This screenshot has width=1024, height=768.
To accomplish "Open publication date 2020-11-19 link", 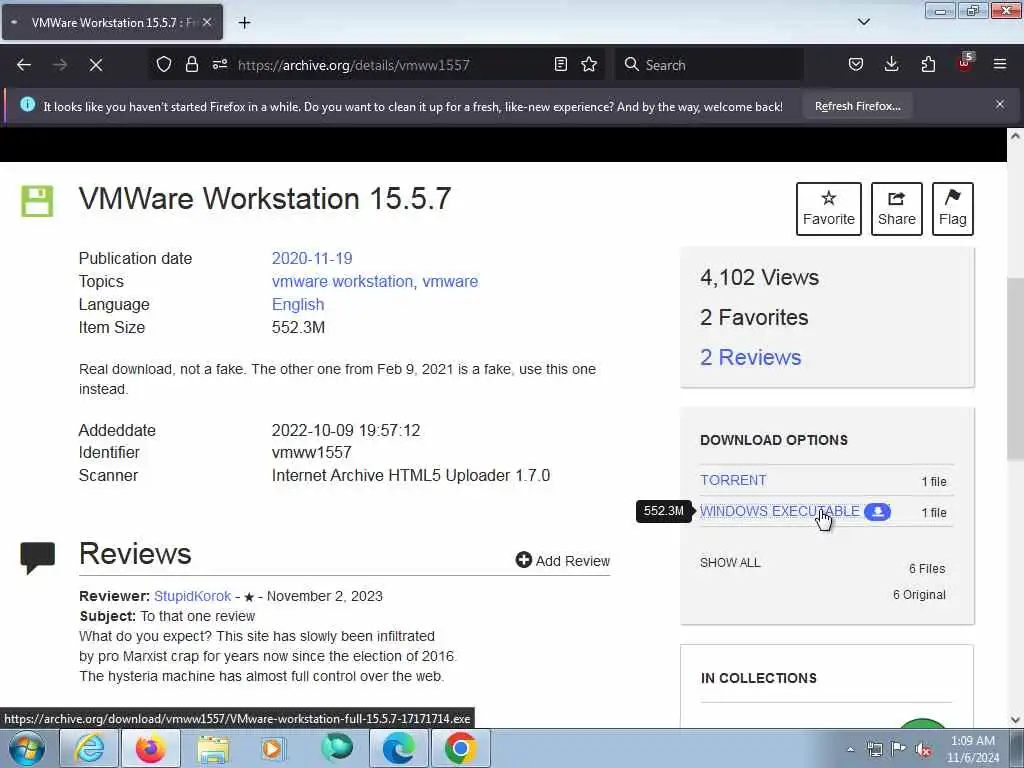I will [312, 258].
